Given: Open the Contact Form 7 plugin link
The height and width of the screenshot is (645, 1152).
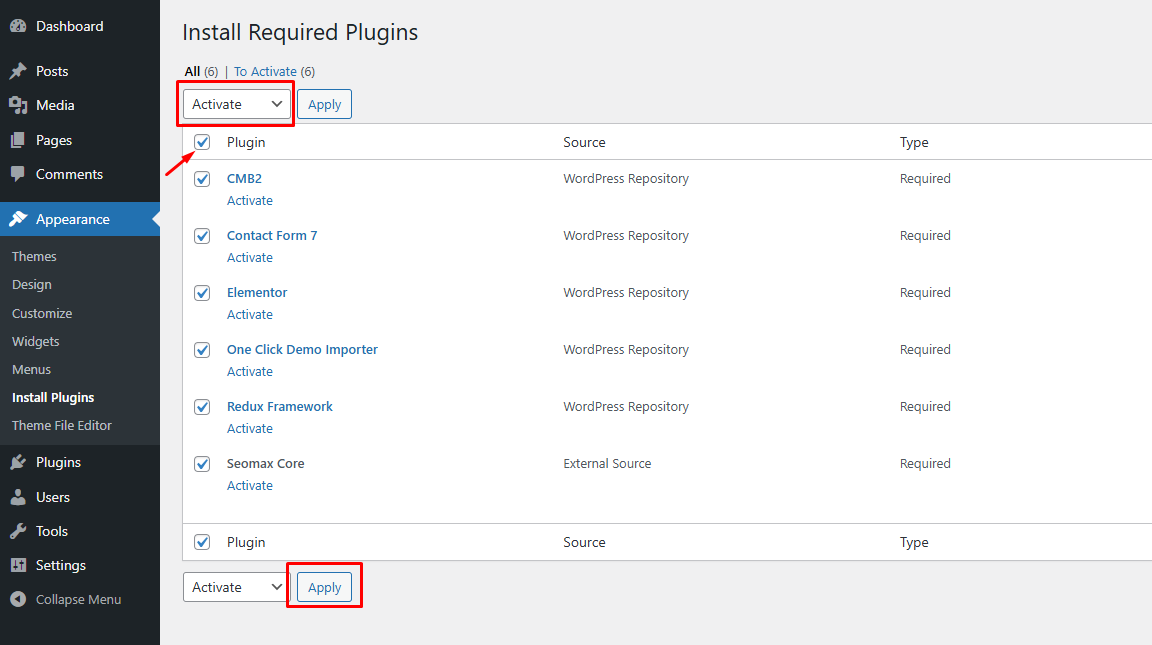Looking at the screenshot, I should (x=272, y=236).
